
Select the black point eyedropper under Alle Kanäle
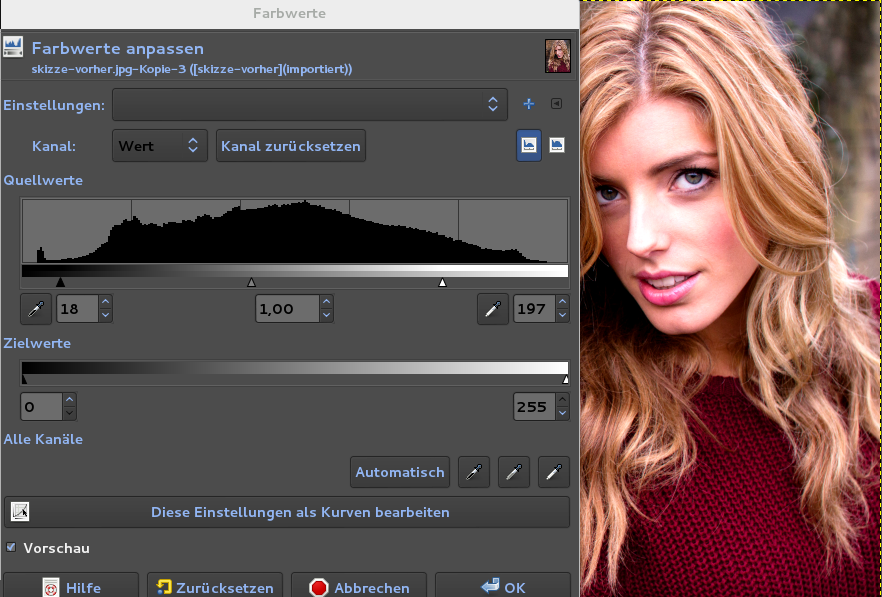click(474, 472)
